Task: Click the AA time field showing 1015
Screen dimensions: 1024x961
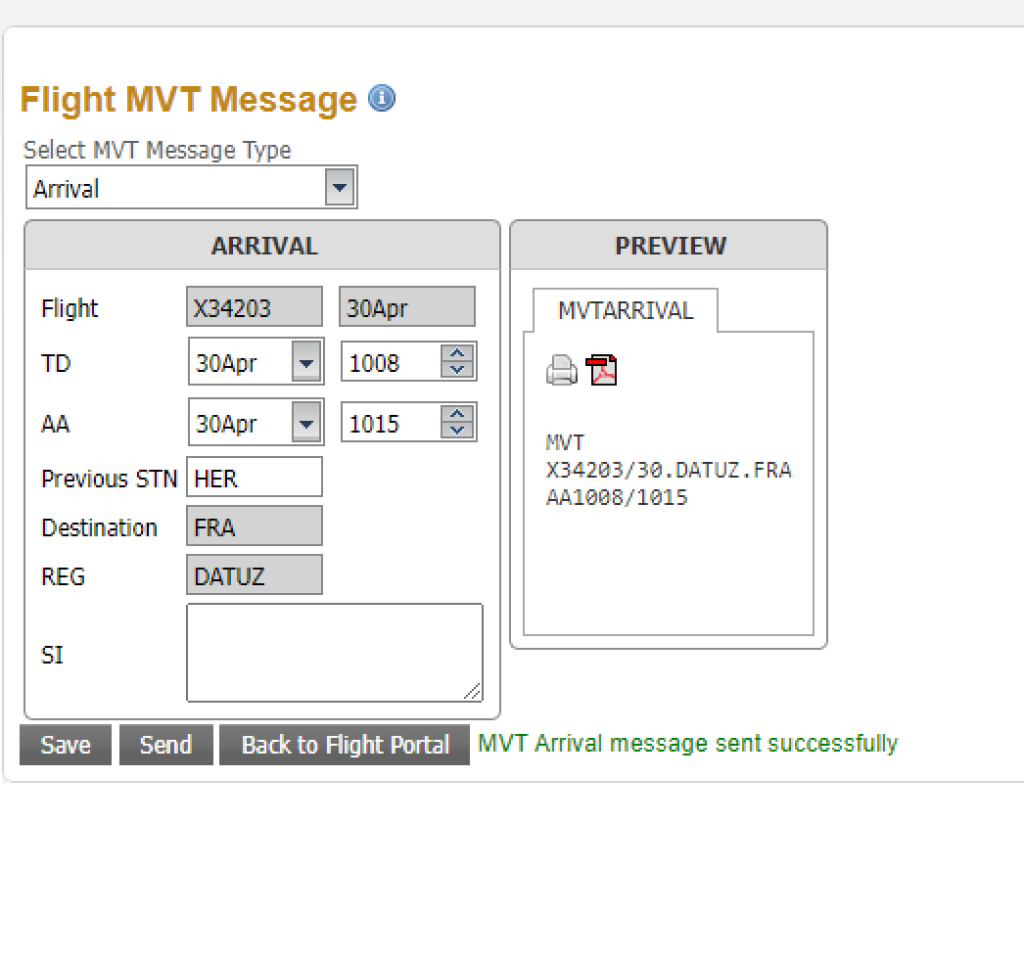Action: tap(390, 423)
